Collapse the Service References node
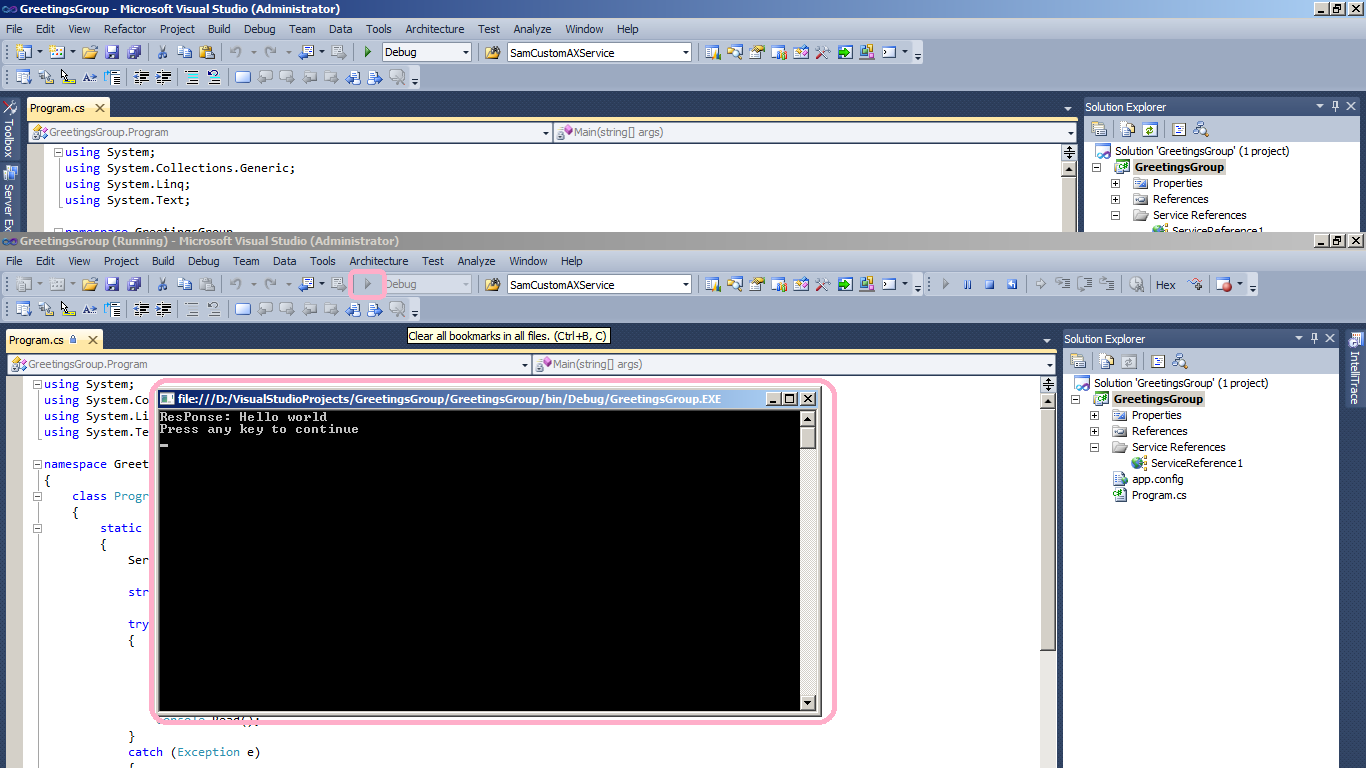 tap(1095, 447)
